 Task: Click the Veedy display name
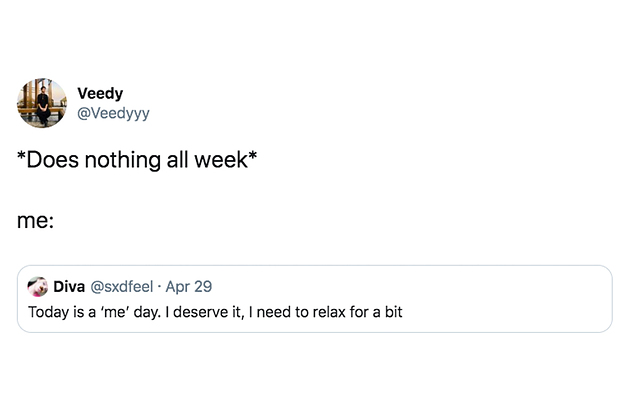click(100, 93)
